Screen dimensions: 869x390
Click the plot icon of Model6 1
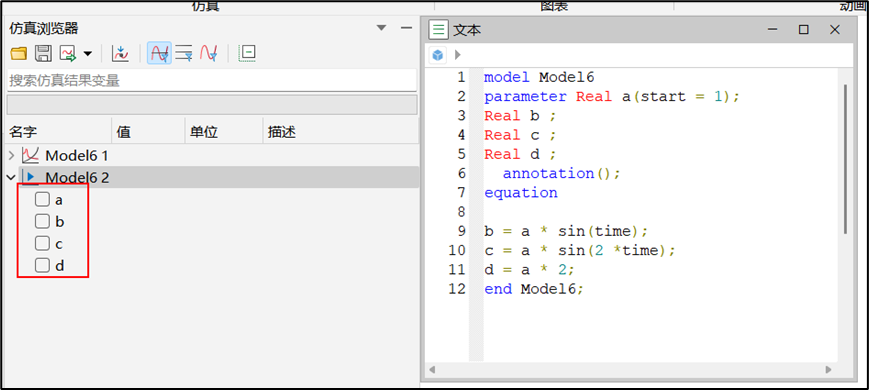[30, 155]
